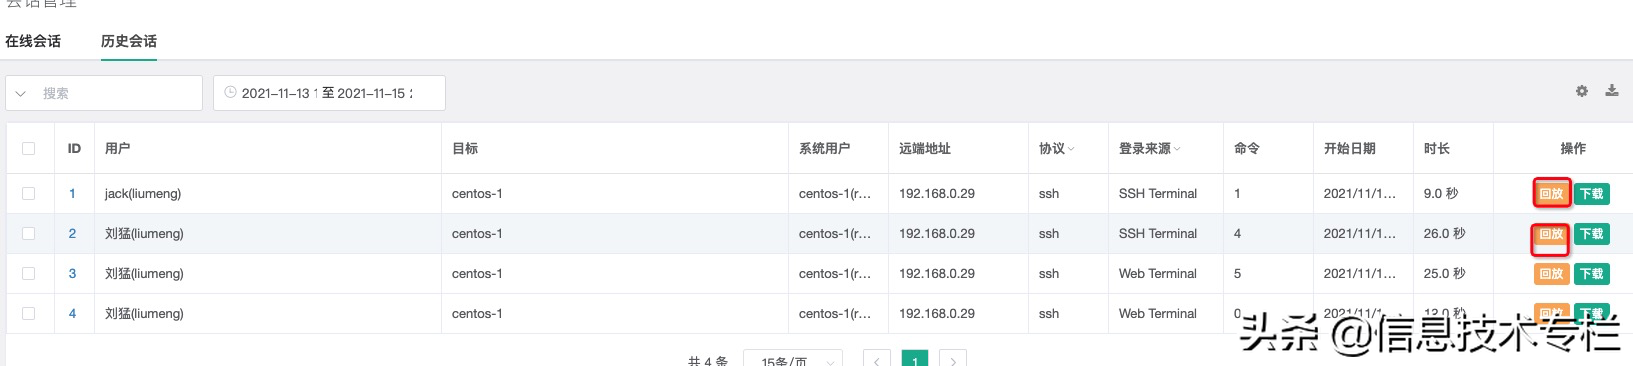Open 登录来源 column filter dropdown
This screenshot has width=1633, height=366.
pos(1177,148)
